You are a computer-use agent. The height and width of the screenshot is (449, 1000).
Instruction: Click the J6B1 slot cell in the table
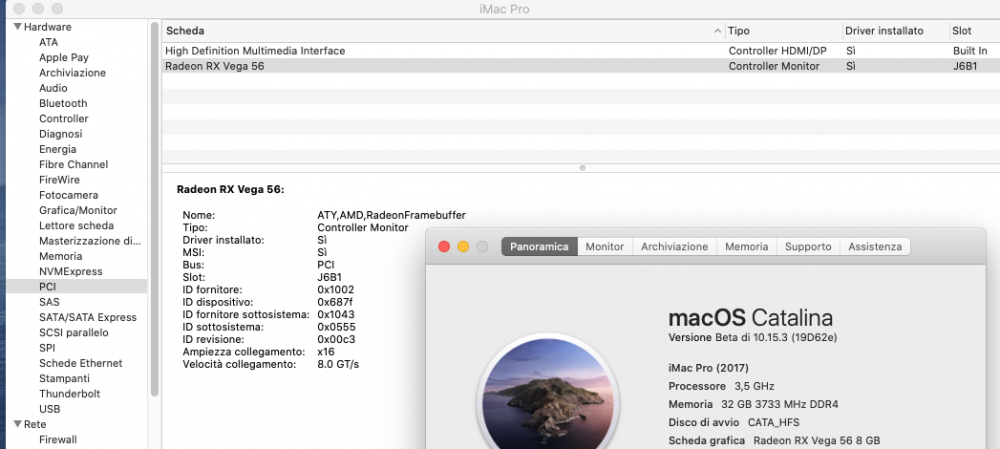click(964, 66)
